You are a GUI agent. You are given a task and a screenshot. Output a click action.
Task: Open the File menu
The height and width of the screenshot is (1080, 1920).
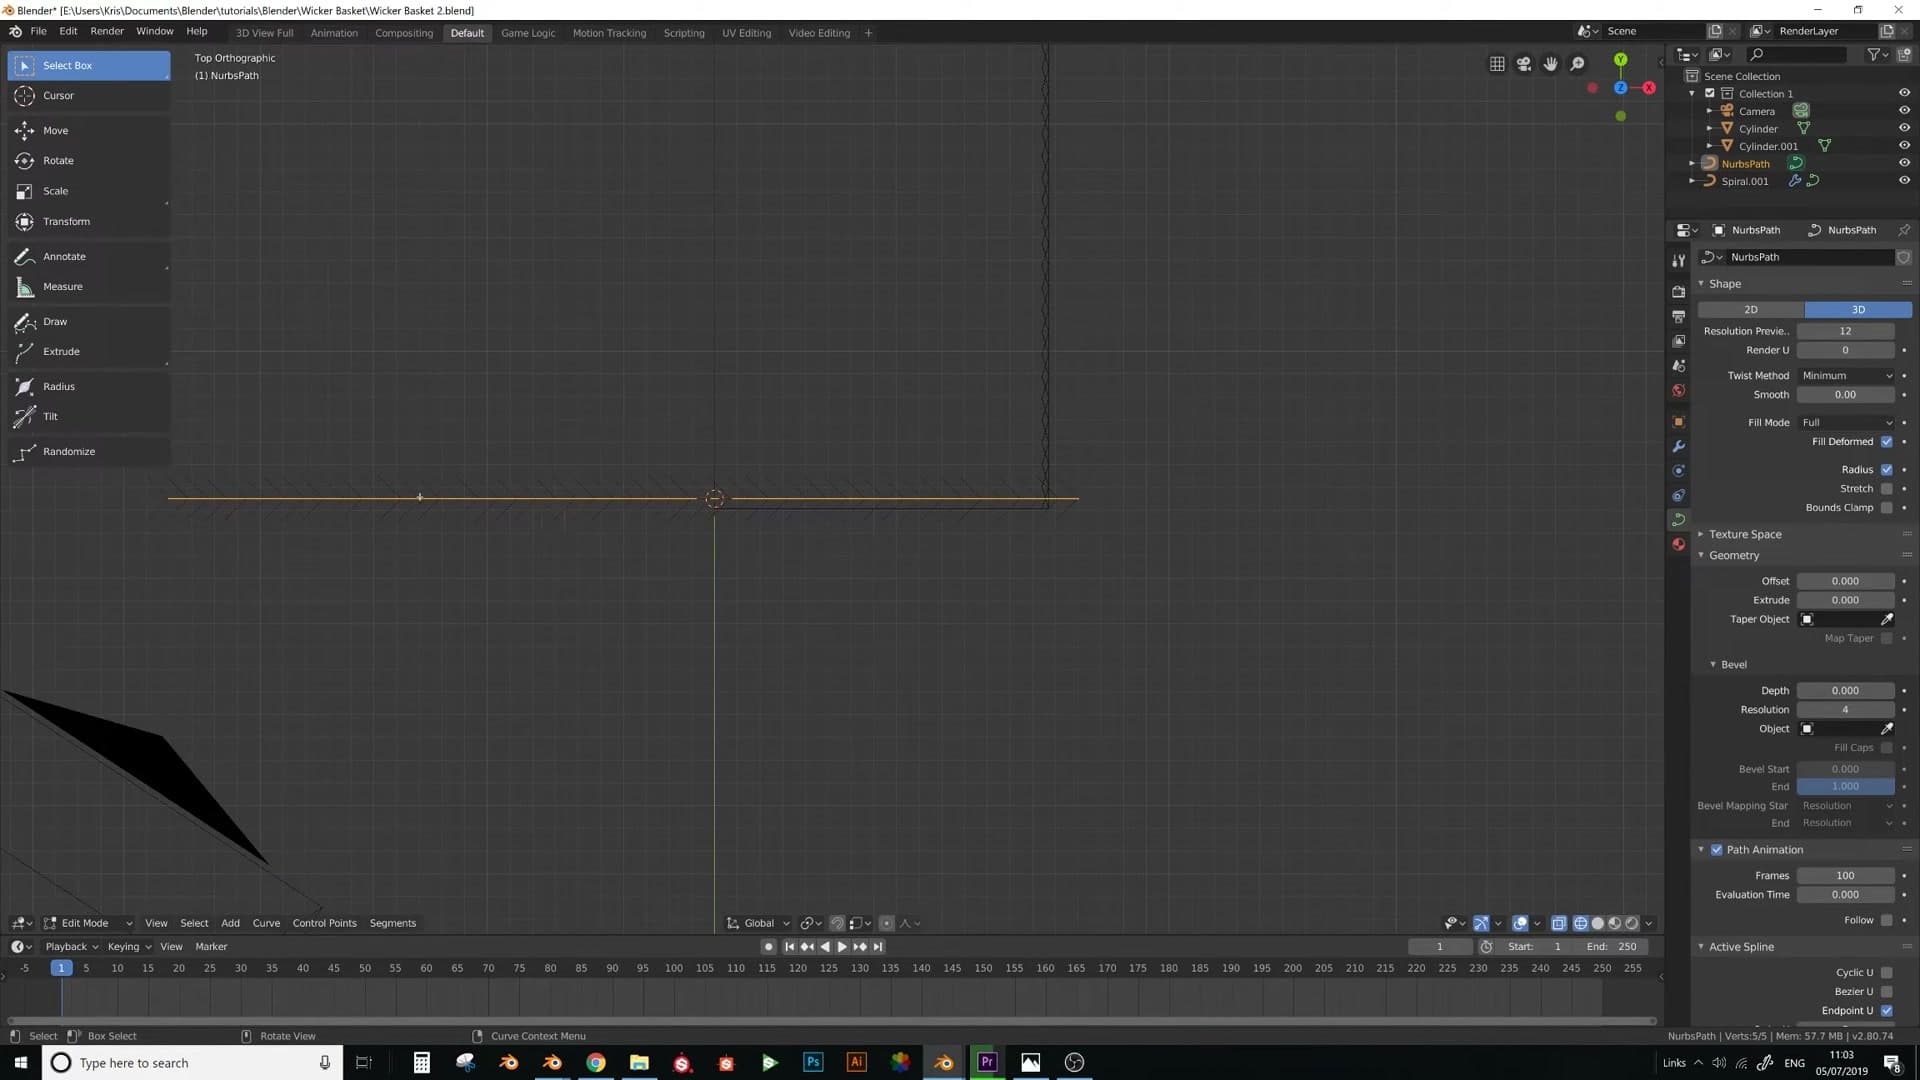click(38, 32)
